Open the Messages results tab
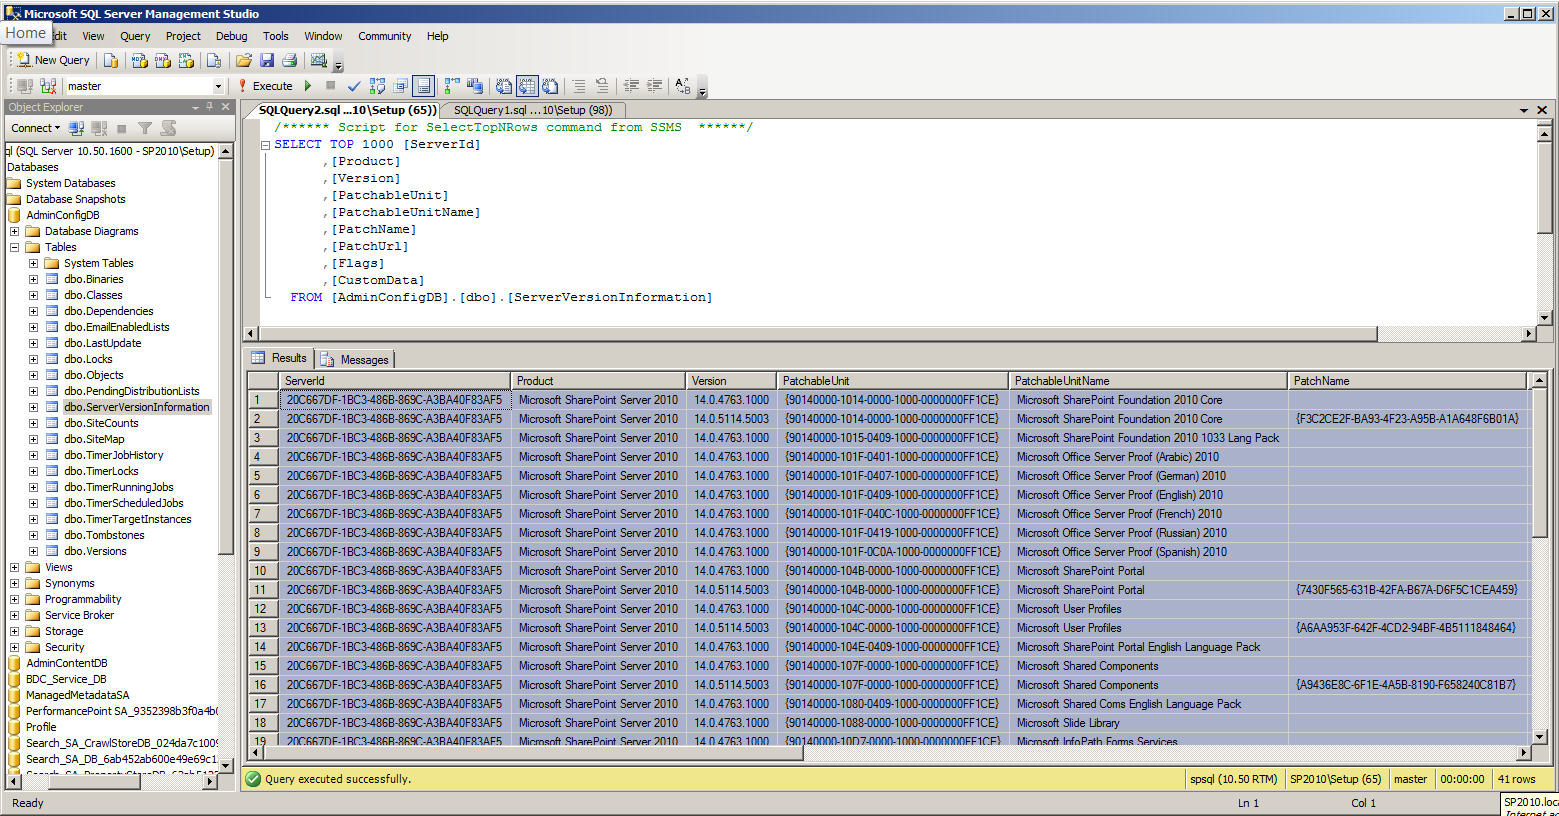This screenshot has height=816, width=1559. [356, 359]
